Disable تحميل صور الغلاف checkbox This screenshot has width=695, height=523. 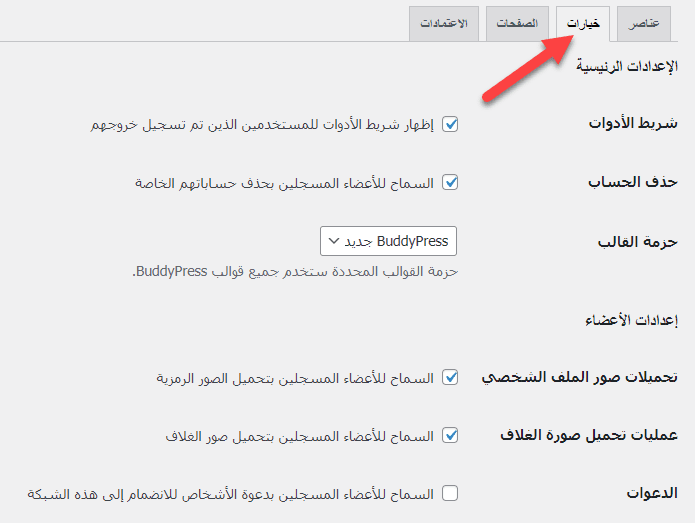coord(450,436)
